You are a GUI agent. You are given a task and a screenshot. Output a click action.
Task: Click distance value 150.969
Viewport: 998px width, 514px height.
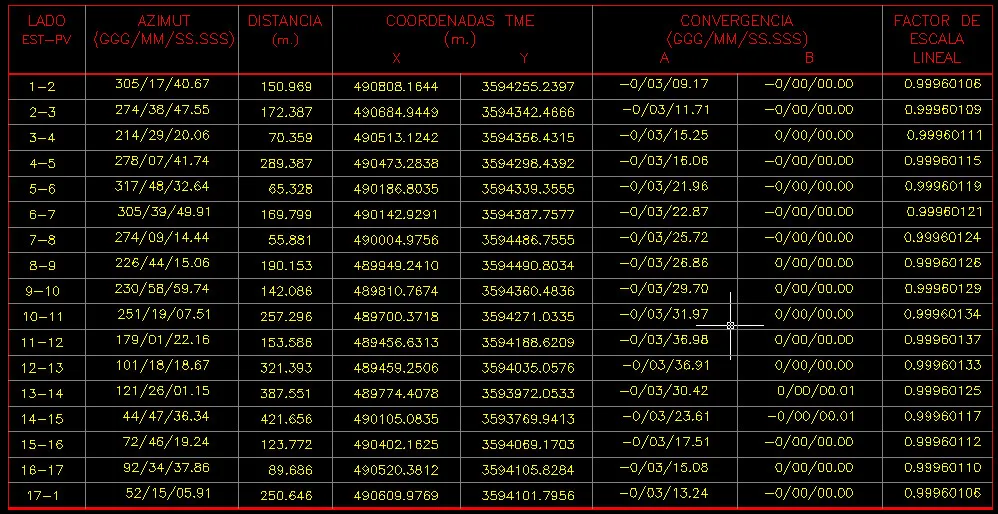286,87
